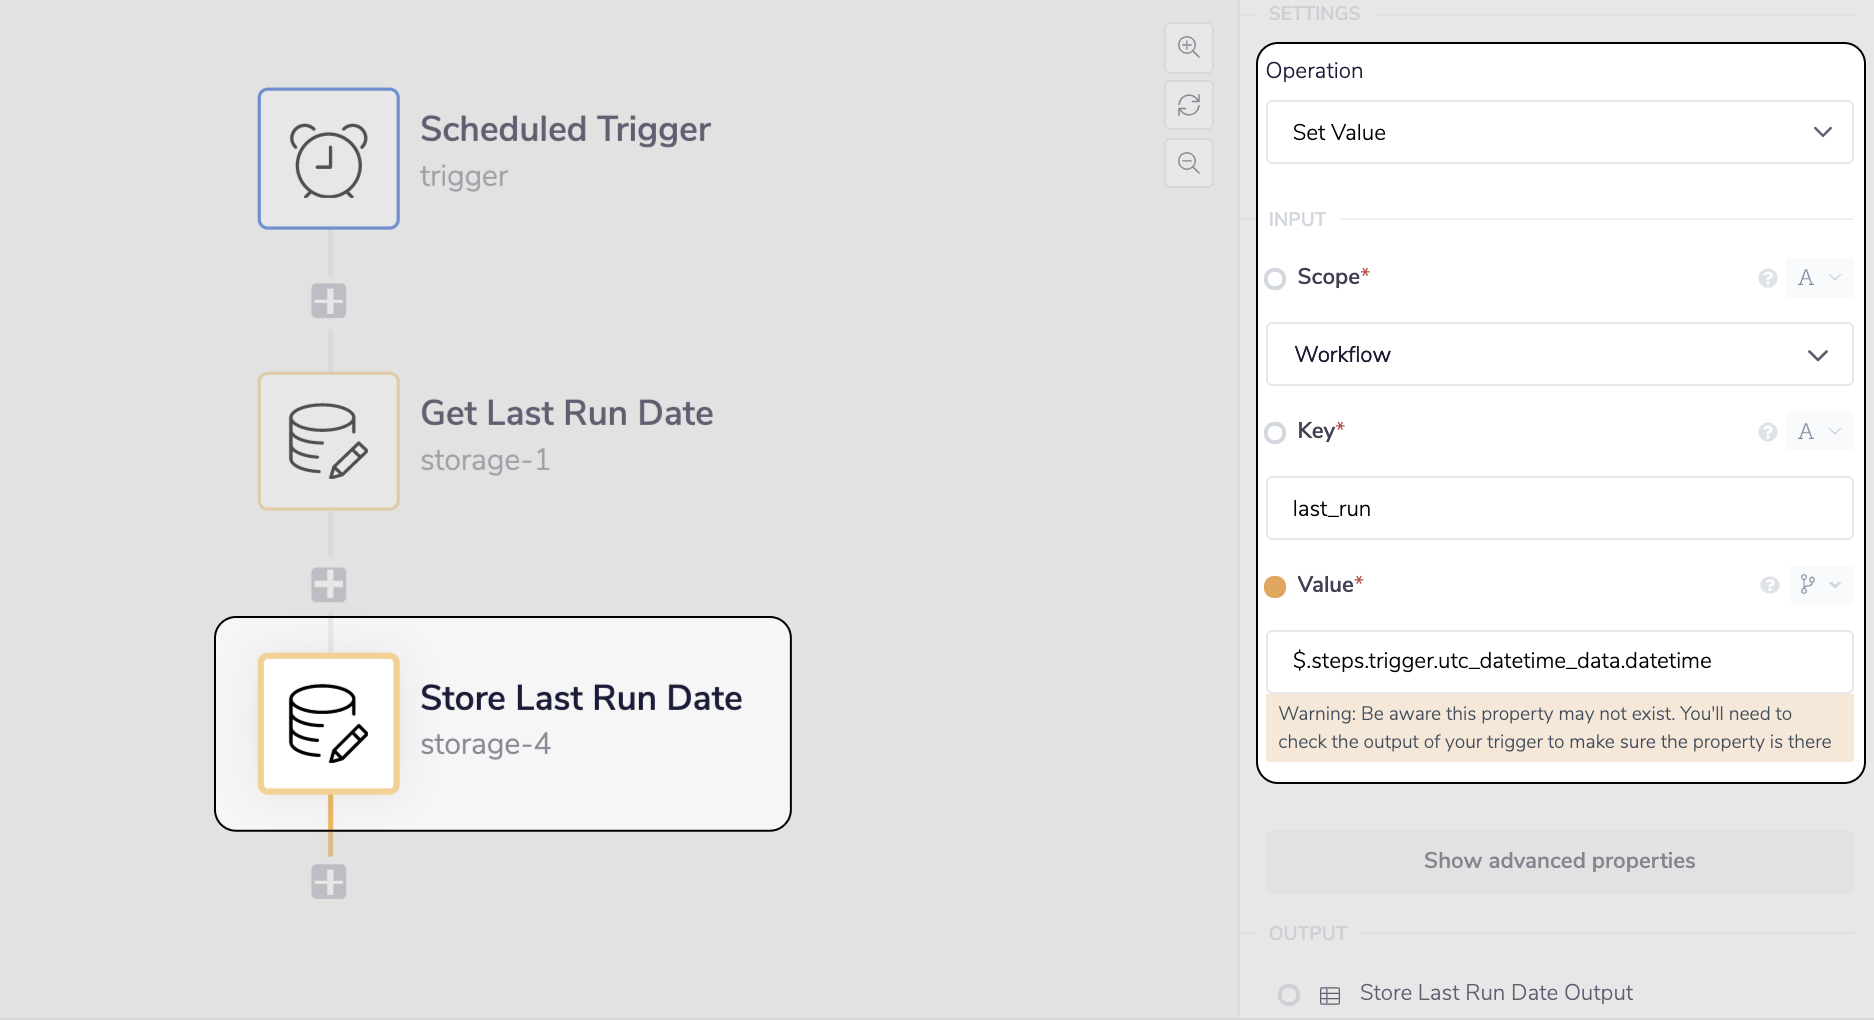1874x1020 pixels.
Task: Click the table icon next to Store Last Run Date Output
Action: click(x=1329, y=993)
